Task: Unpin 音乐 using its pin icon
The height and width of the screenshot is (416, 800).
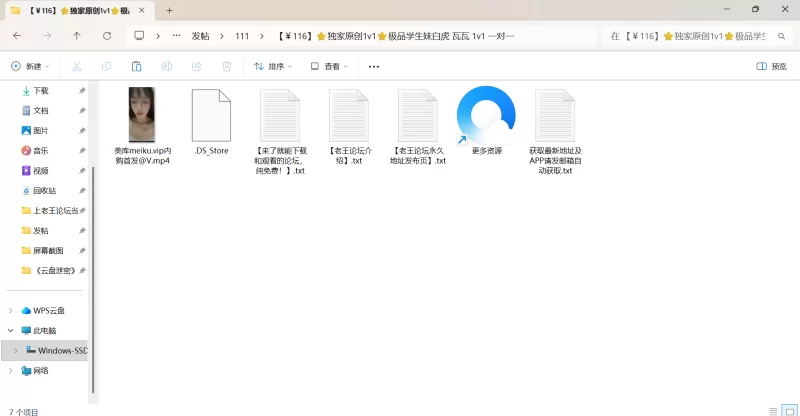Action: pyautogui.click(x=82, y=151)
